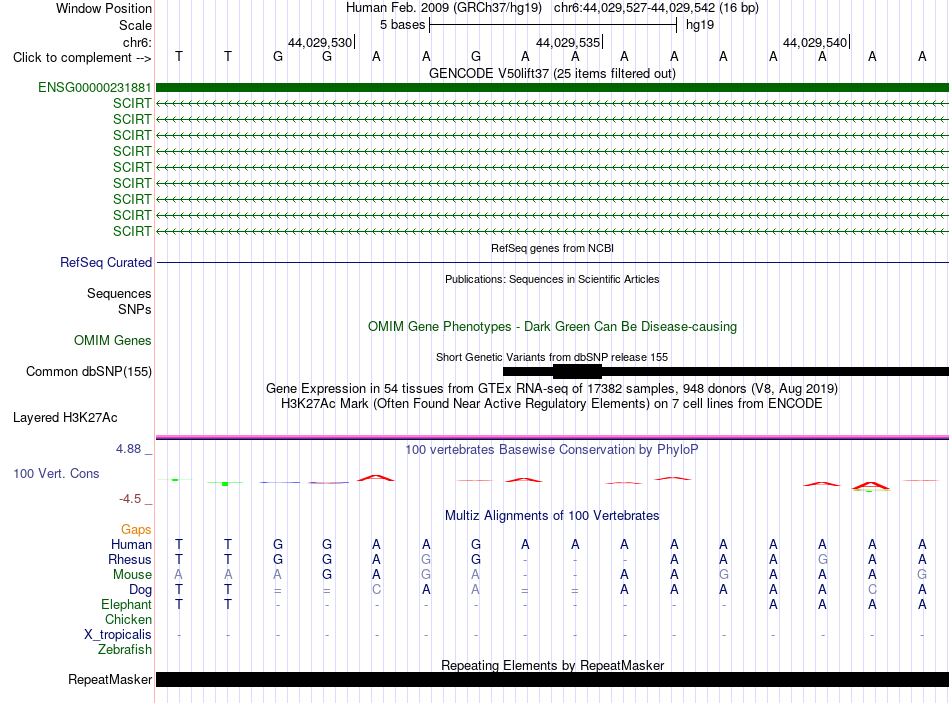
Task: Click the SNPs track label
Action: coord(135,309)
